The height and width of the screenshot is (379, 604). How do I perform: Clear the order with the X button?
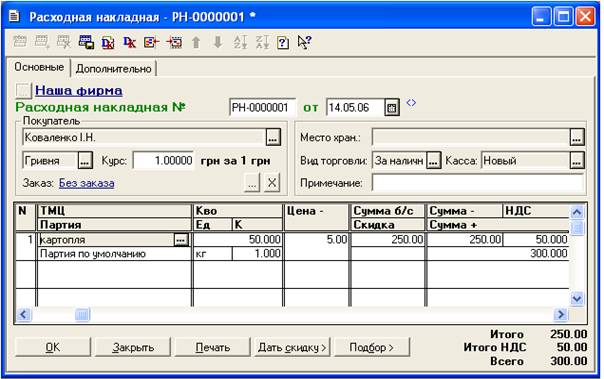tap(272, 183)
